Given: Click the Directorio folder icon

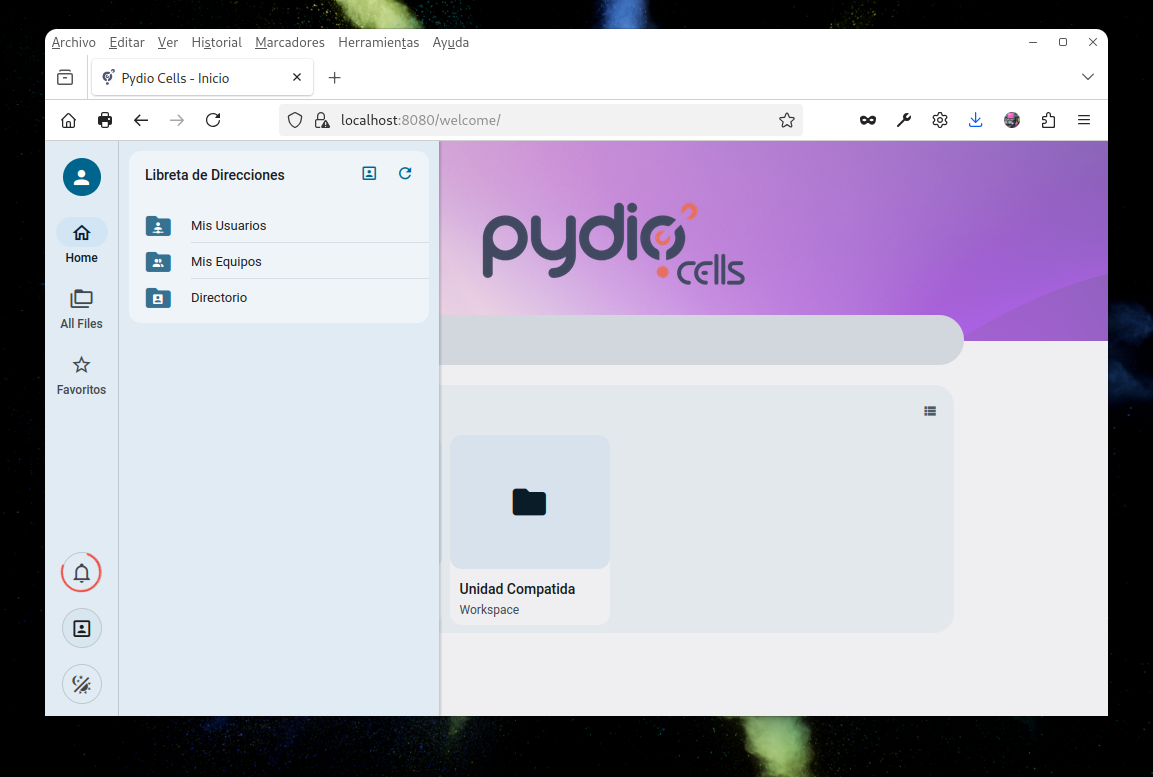Looking at the screenshot, I should tap(158, 298).
